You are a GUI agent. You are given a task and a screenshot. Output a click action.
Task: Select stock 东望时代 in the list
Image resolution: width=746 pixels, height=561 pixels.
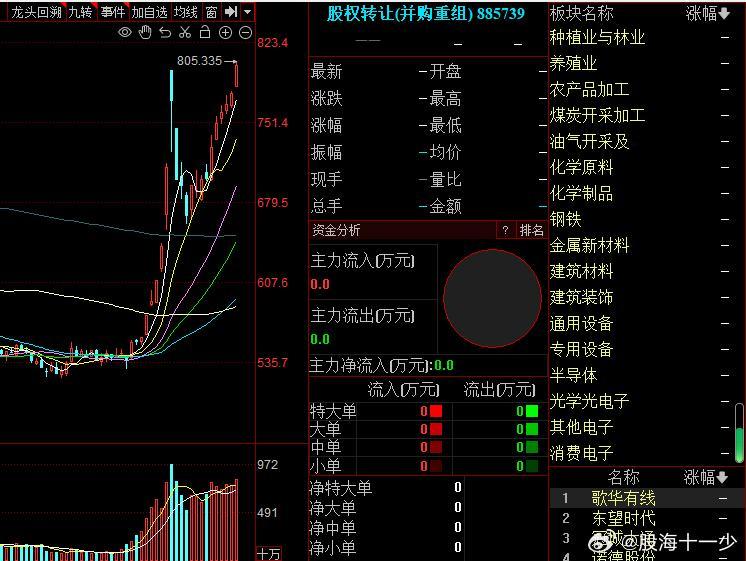(x=647, y=518)
